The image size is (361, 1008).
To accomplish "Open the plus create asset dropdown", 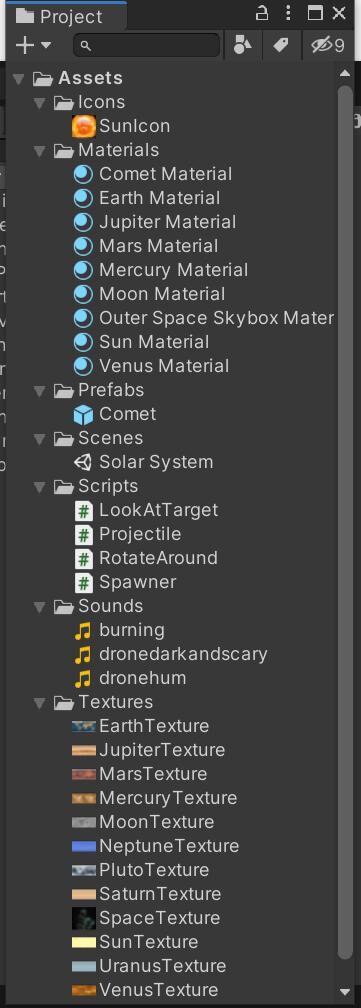I will [x=33, y=46].
